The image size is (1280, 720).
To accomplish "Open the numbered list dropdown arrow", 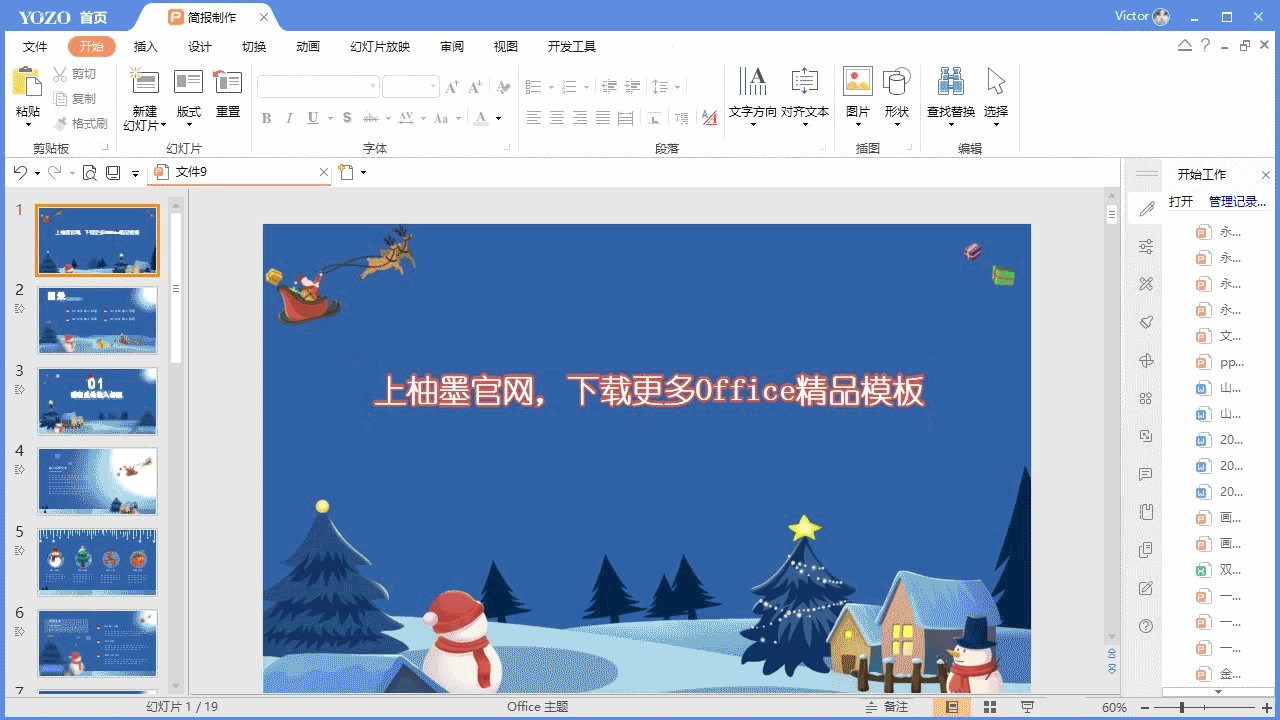I will [x=587, y=87].
